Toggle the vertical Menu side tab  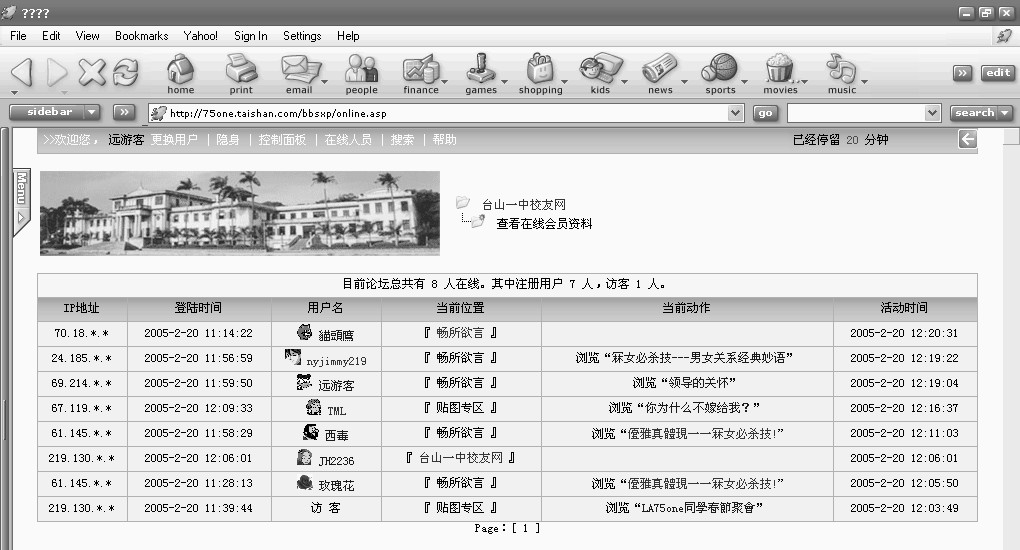tap(20, 200)
